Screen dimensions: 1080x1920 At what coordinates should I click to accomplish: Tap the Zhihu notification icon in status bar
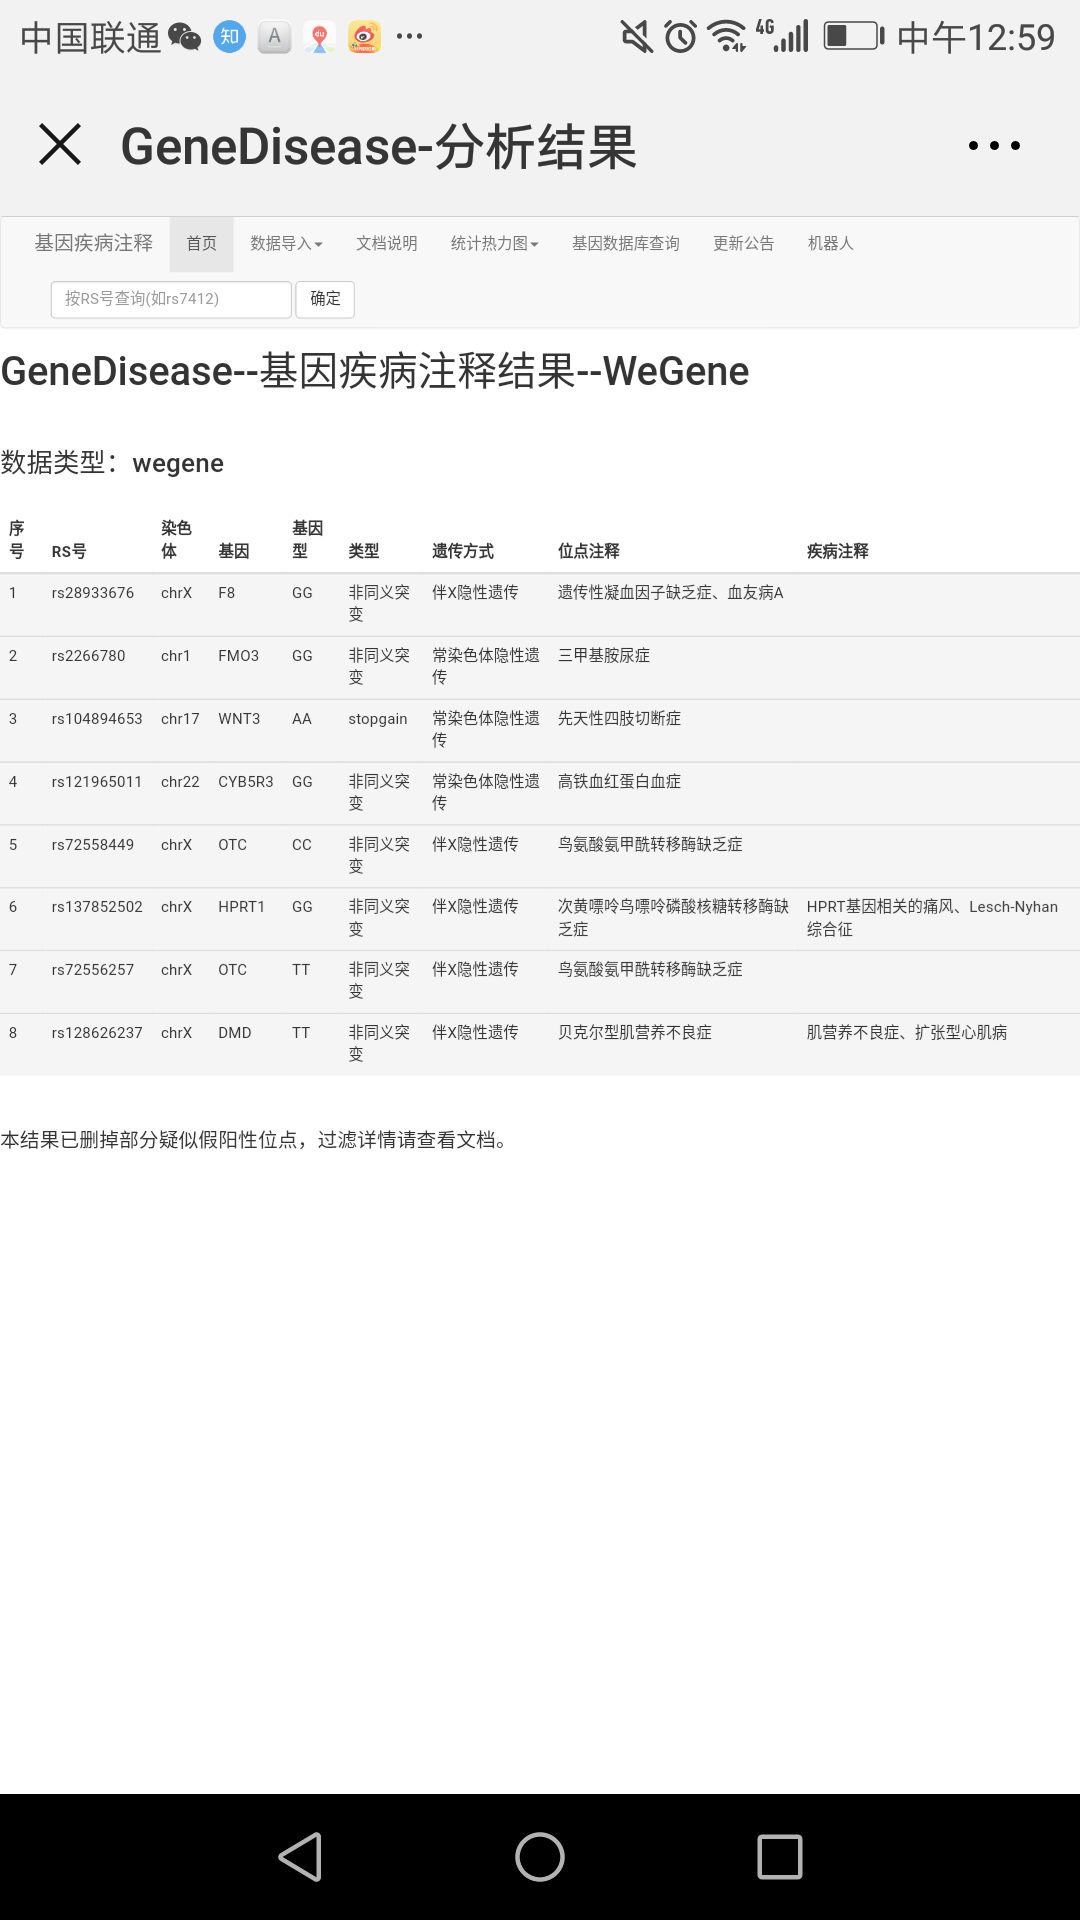click(230, 38)
